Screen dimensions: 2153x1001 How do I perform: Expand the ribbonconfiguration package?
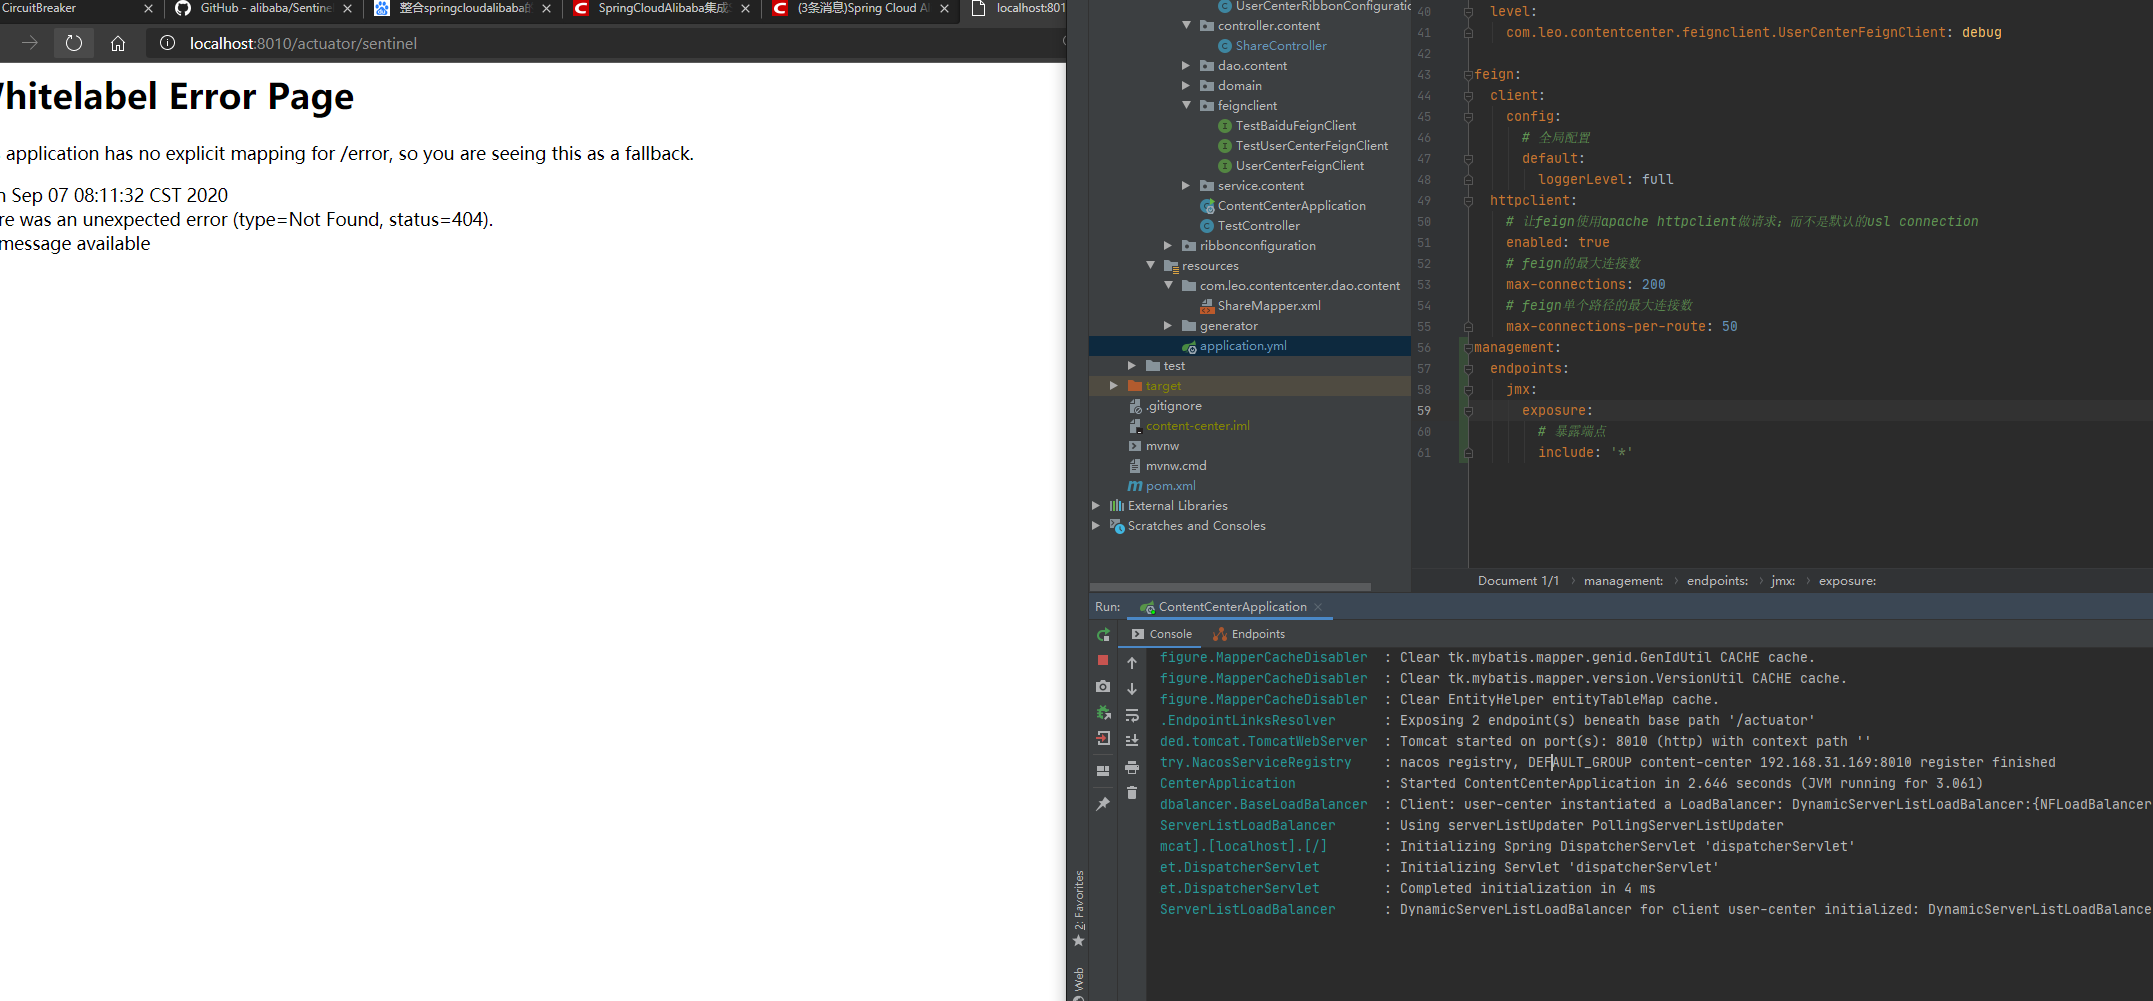click(1168, 245)
